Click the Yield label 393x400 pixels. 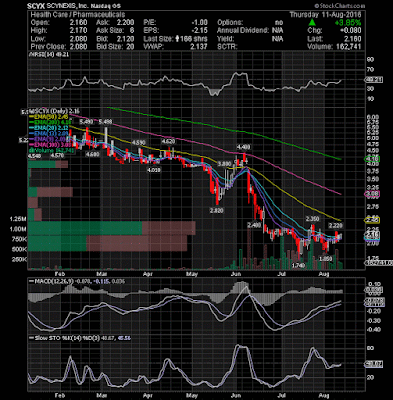[x=225, y=39]
